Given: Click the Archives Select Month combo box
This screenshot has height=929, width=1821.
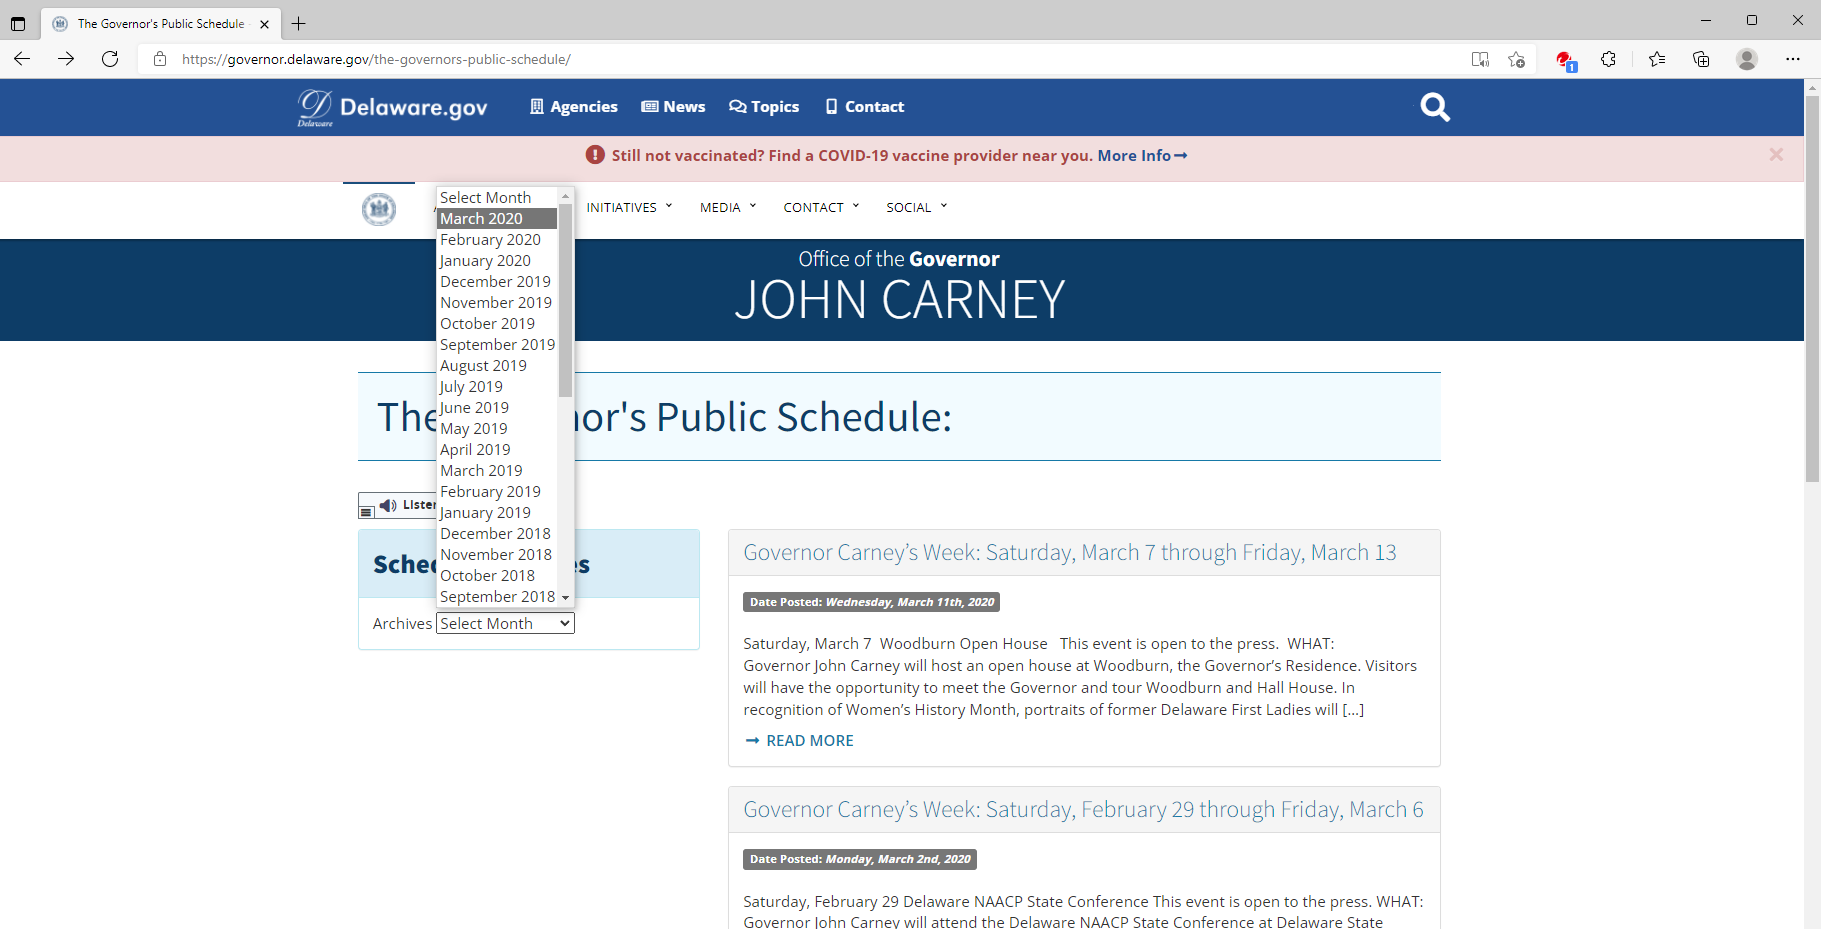Looking at the screenshot, I should [505, 623].
